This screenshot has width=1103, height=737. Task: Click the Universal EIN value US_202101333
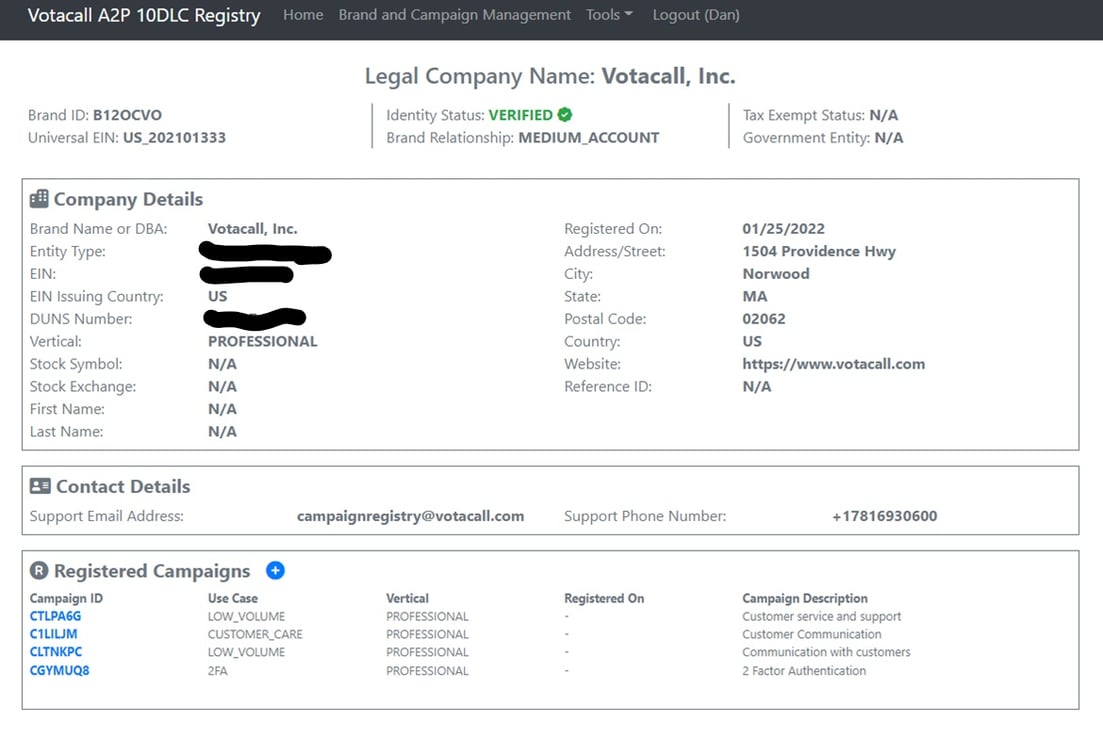click(x=174, y=138)
